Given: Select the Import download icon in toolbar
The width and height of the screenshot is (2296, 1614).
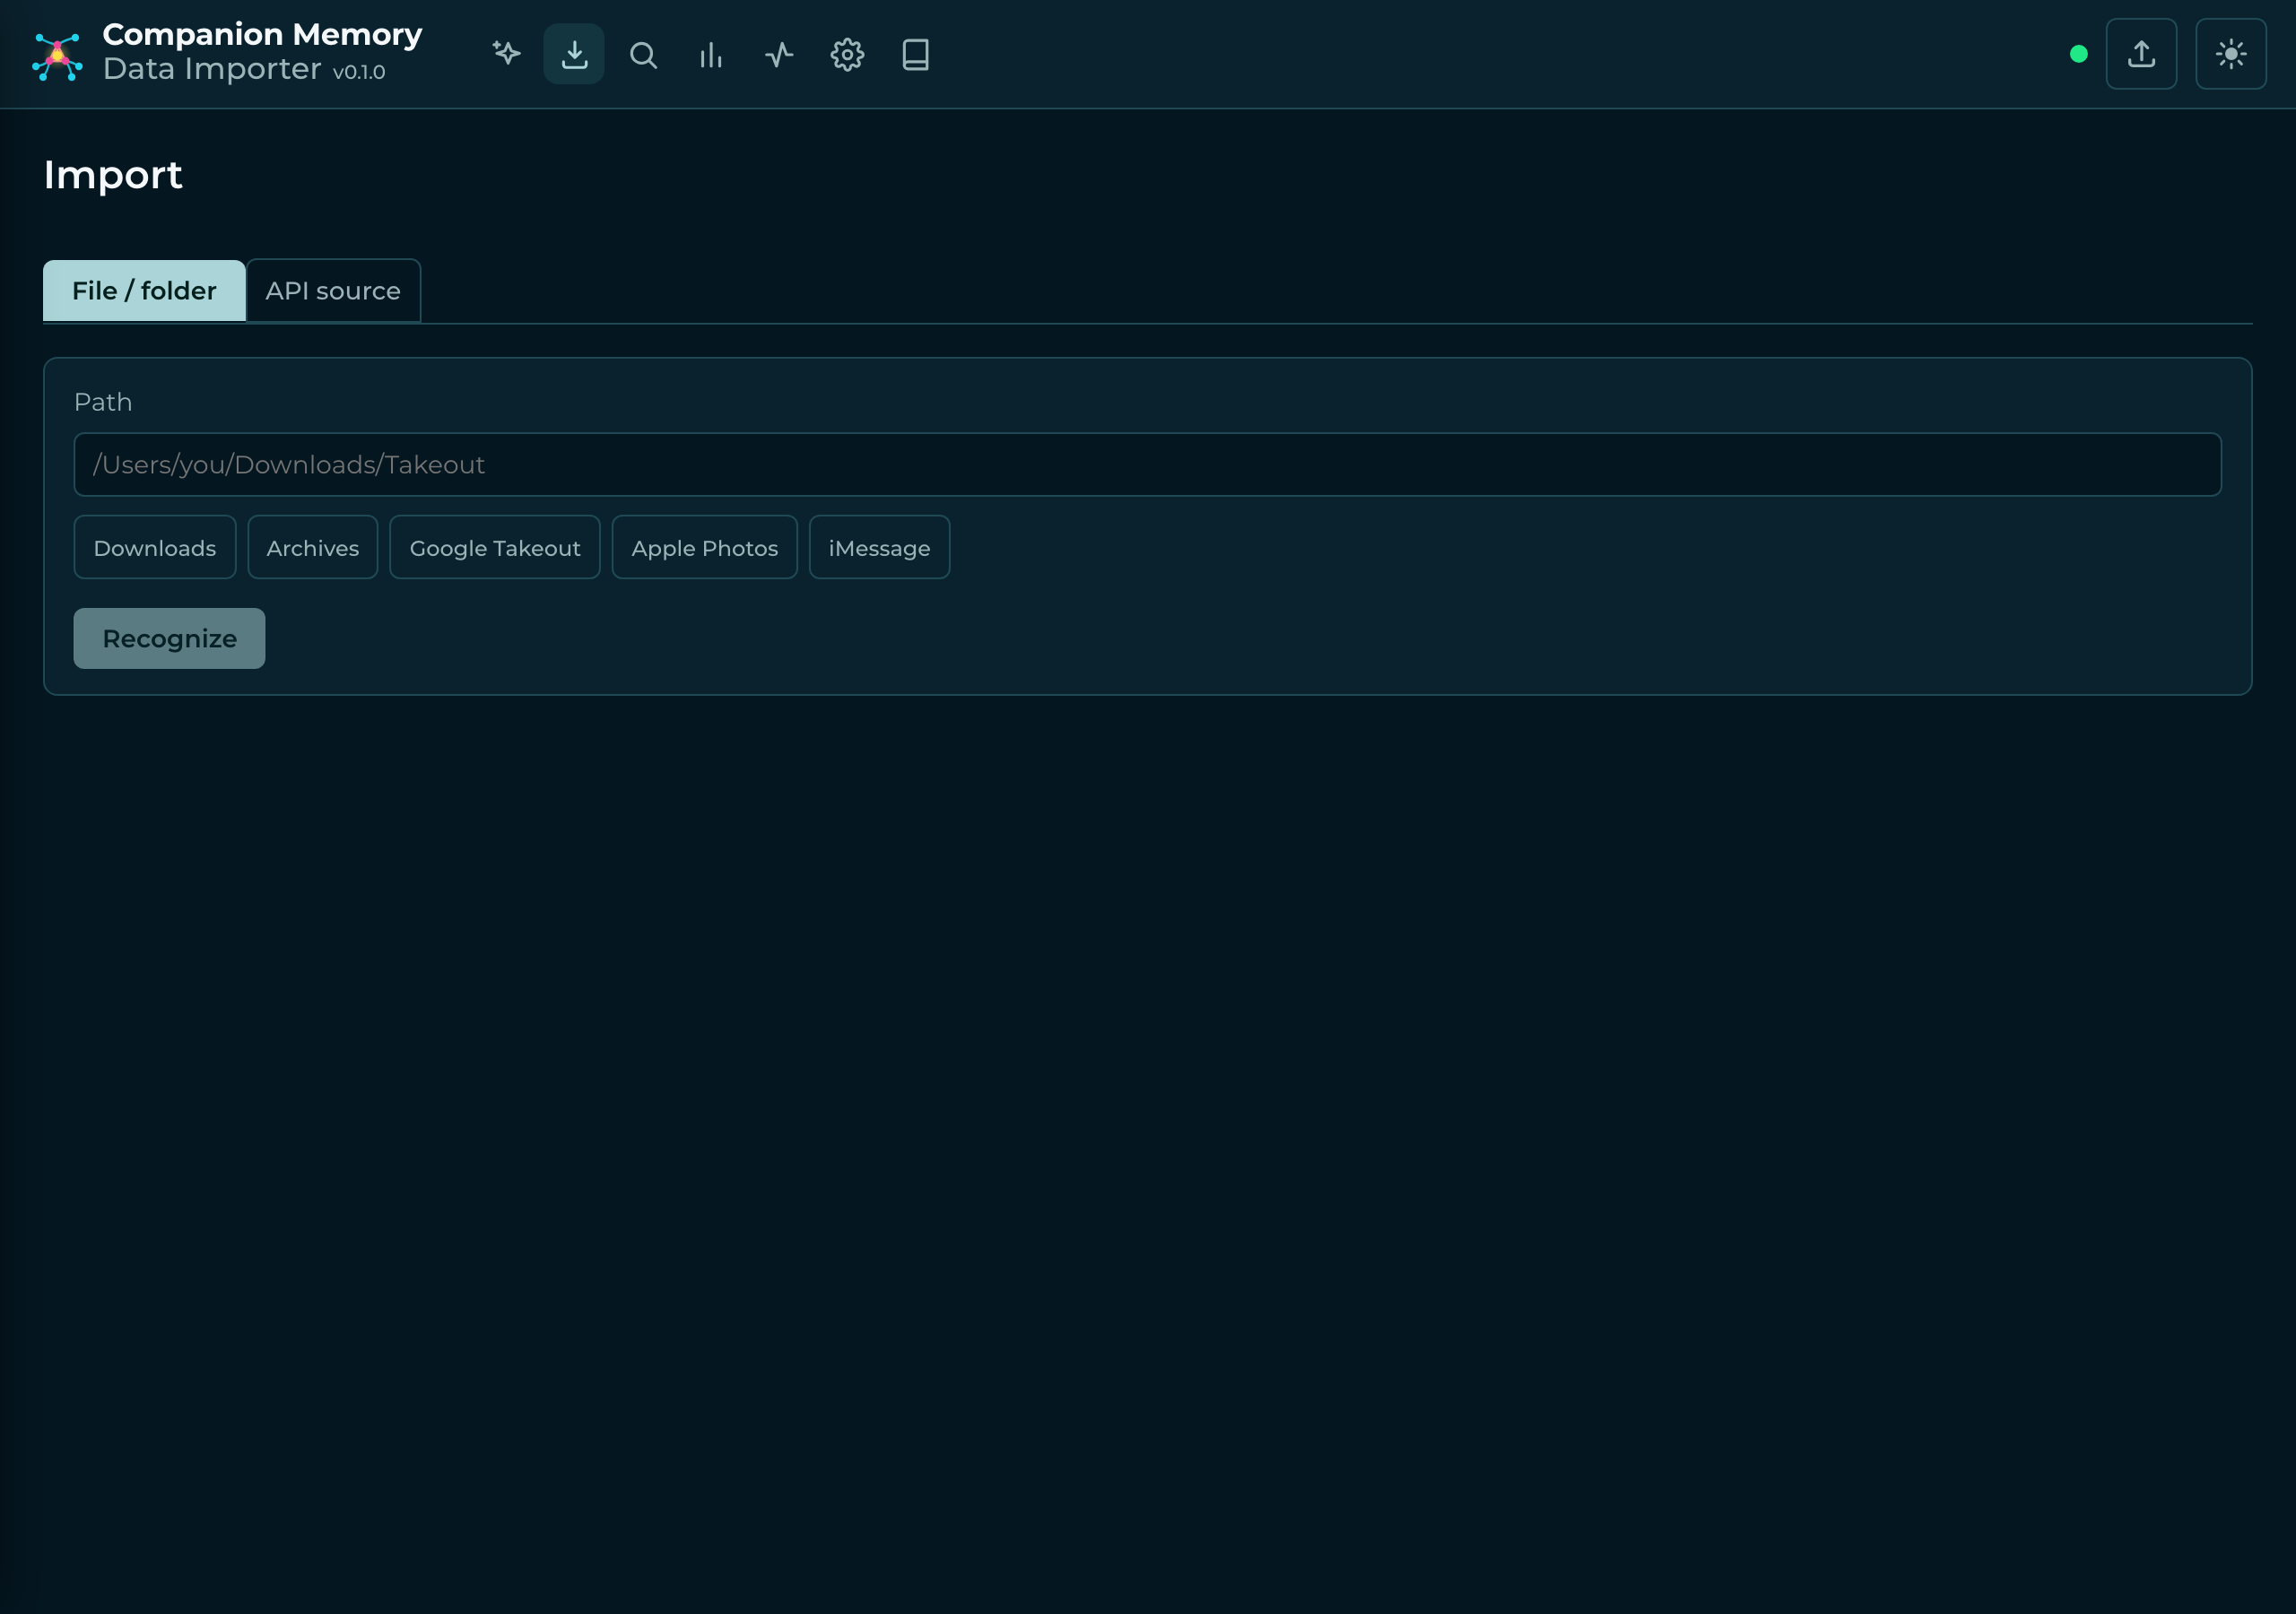Looking at the screenshot, I should point(574,54).
